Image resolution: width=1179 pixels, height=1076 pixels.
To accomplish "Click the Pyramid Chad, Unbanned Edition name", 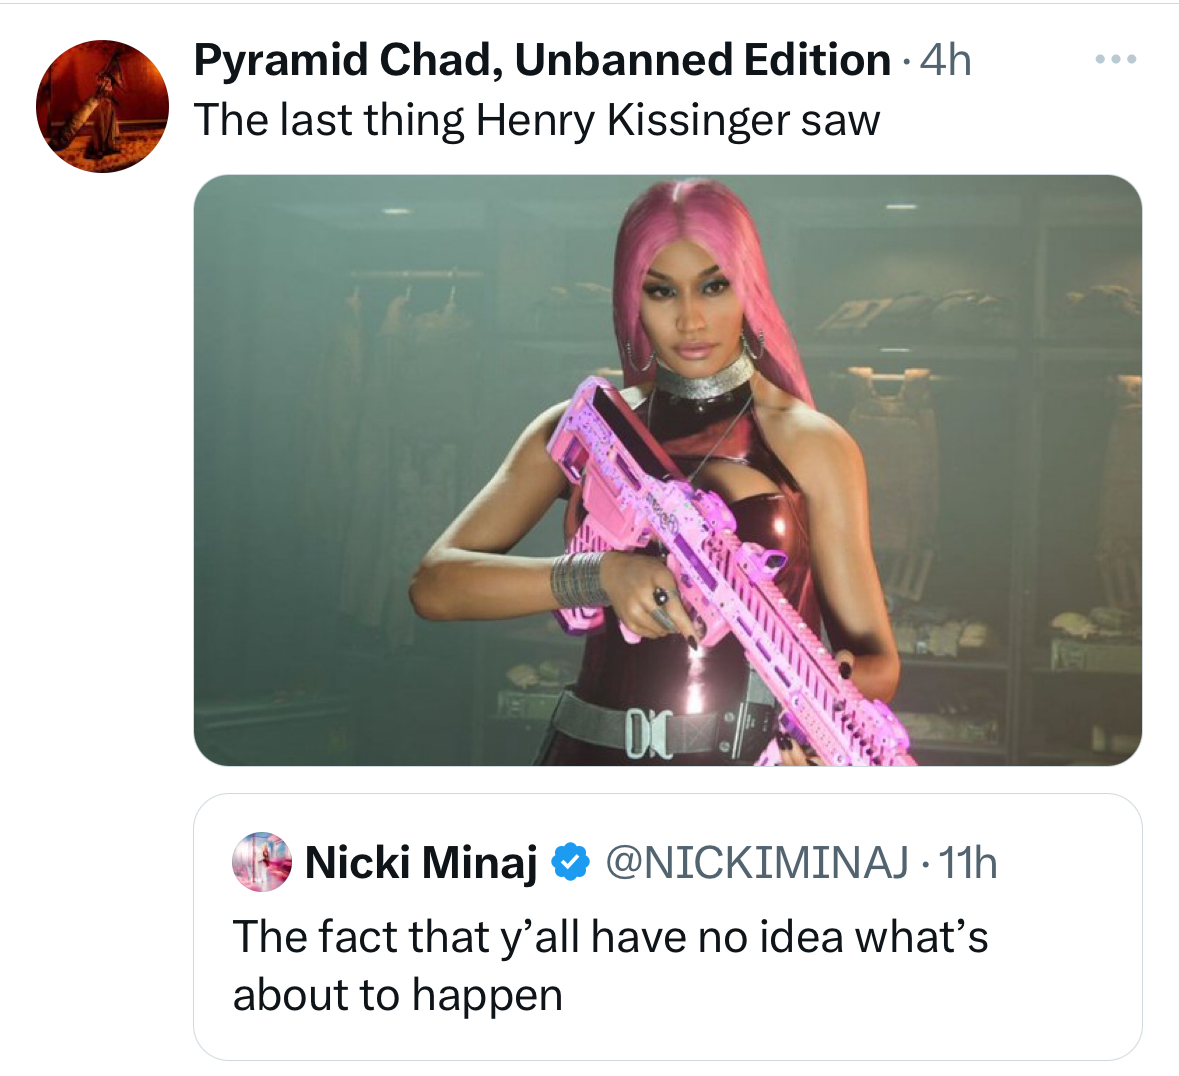I will (542, 60).
